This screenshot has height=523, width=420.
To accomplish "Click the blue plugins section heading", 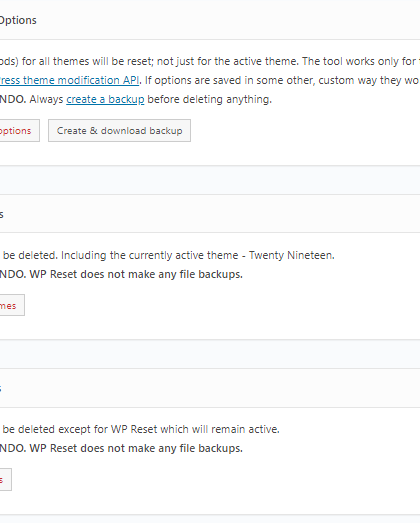I will point(1,388).
